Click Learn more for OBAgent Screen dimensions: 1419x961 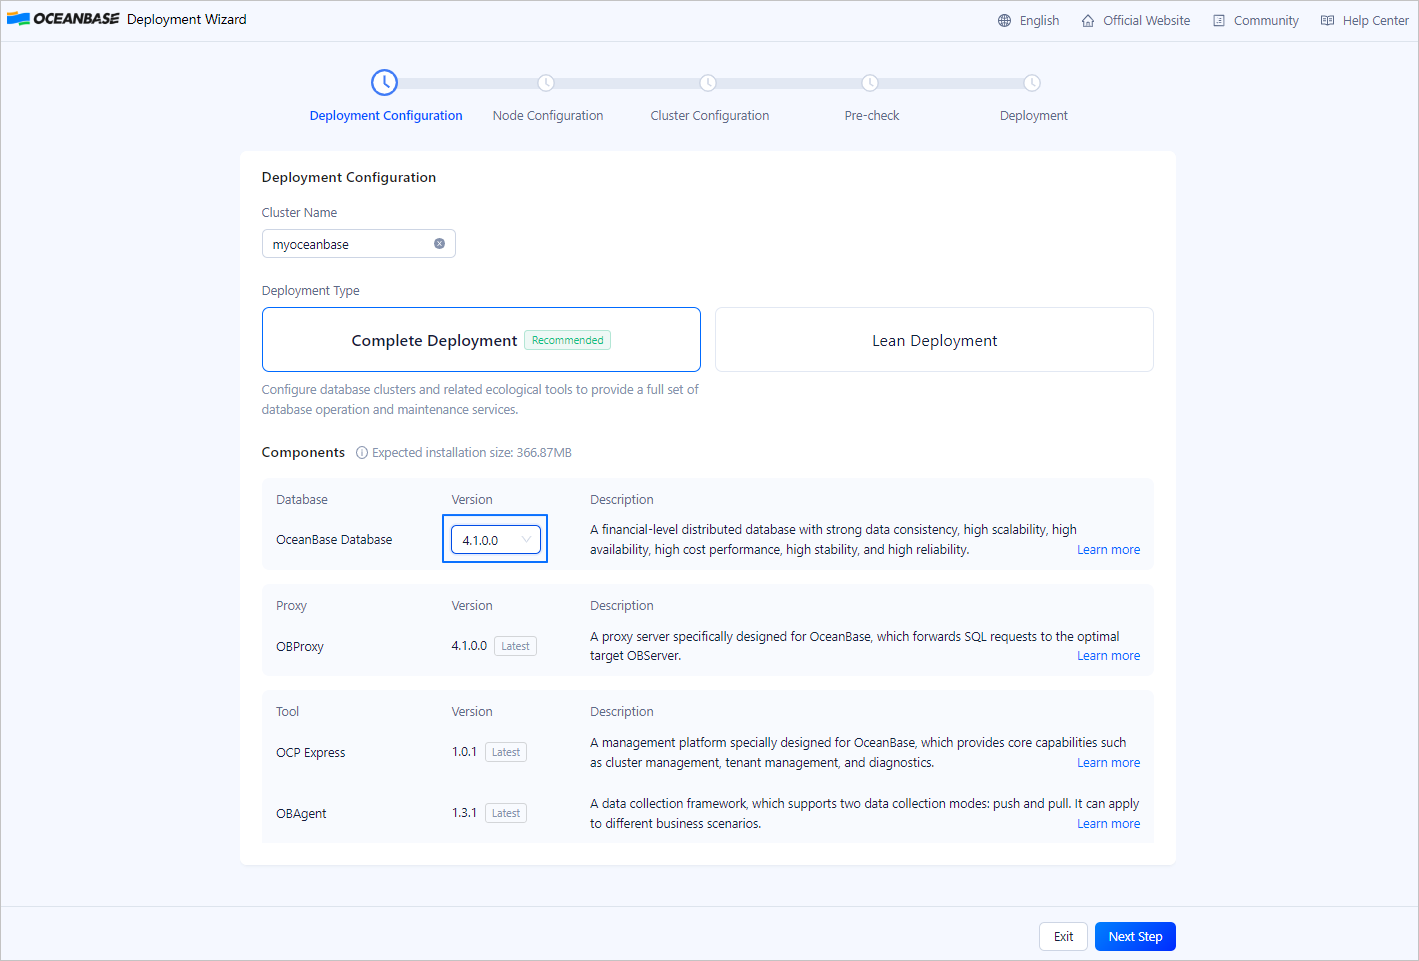click(1108, 824)
